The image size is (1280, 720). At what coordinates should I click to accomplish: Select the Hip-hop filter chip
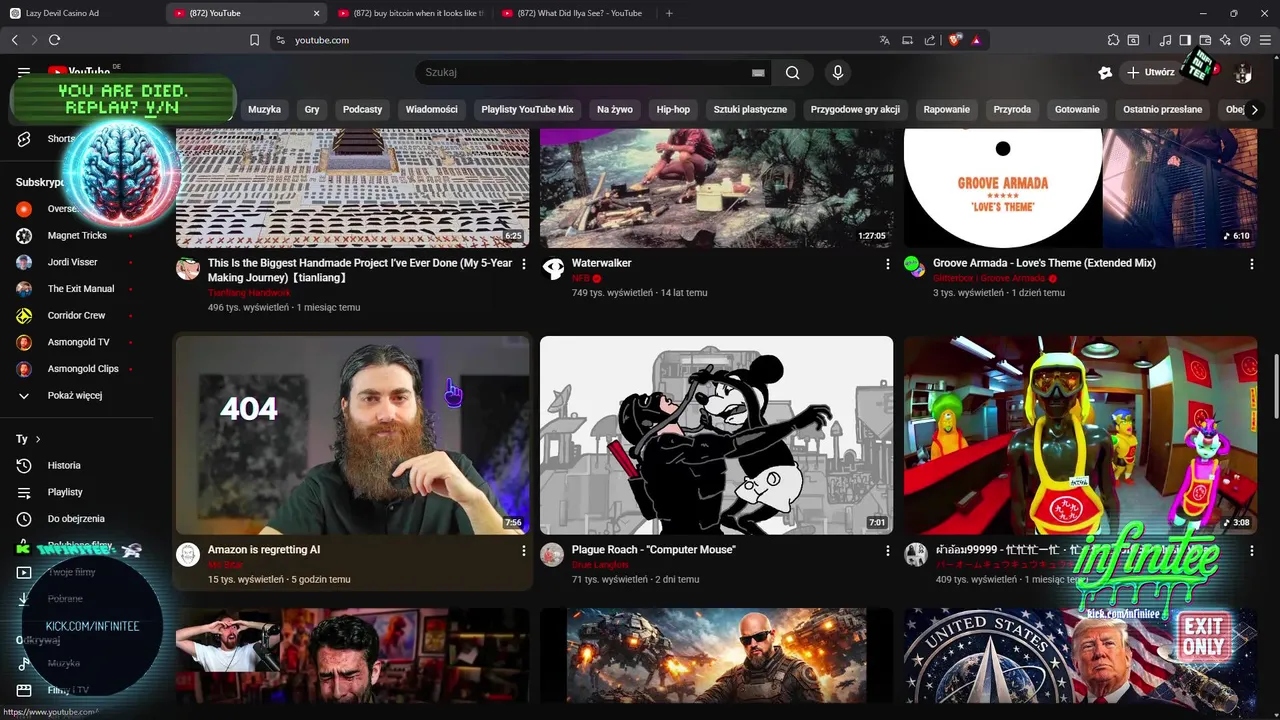pyautogui.click(x=673, y=109)
